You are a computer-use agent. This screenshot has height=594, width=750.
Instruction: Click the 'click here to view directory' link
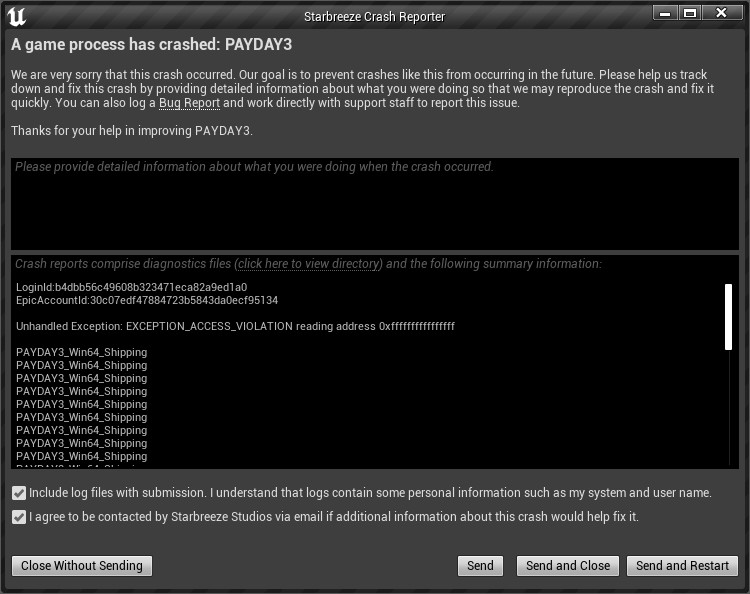pyautogui.click(x=310, y=264)
